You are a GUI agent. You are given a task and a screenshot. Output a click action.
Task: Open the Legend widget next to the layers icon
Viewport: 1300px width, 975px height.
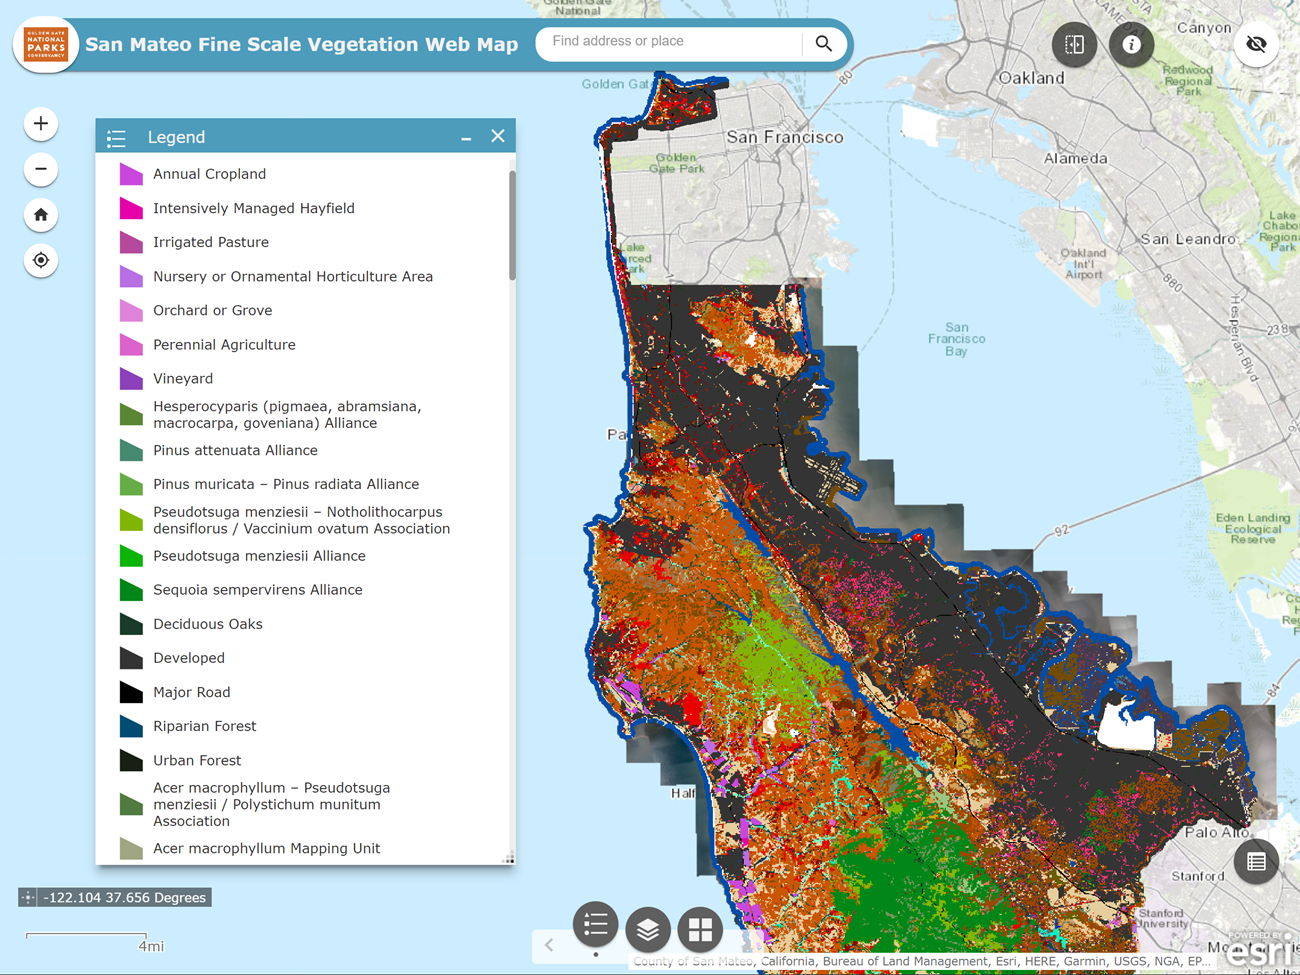click(x=595, y=925)
